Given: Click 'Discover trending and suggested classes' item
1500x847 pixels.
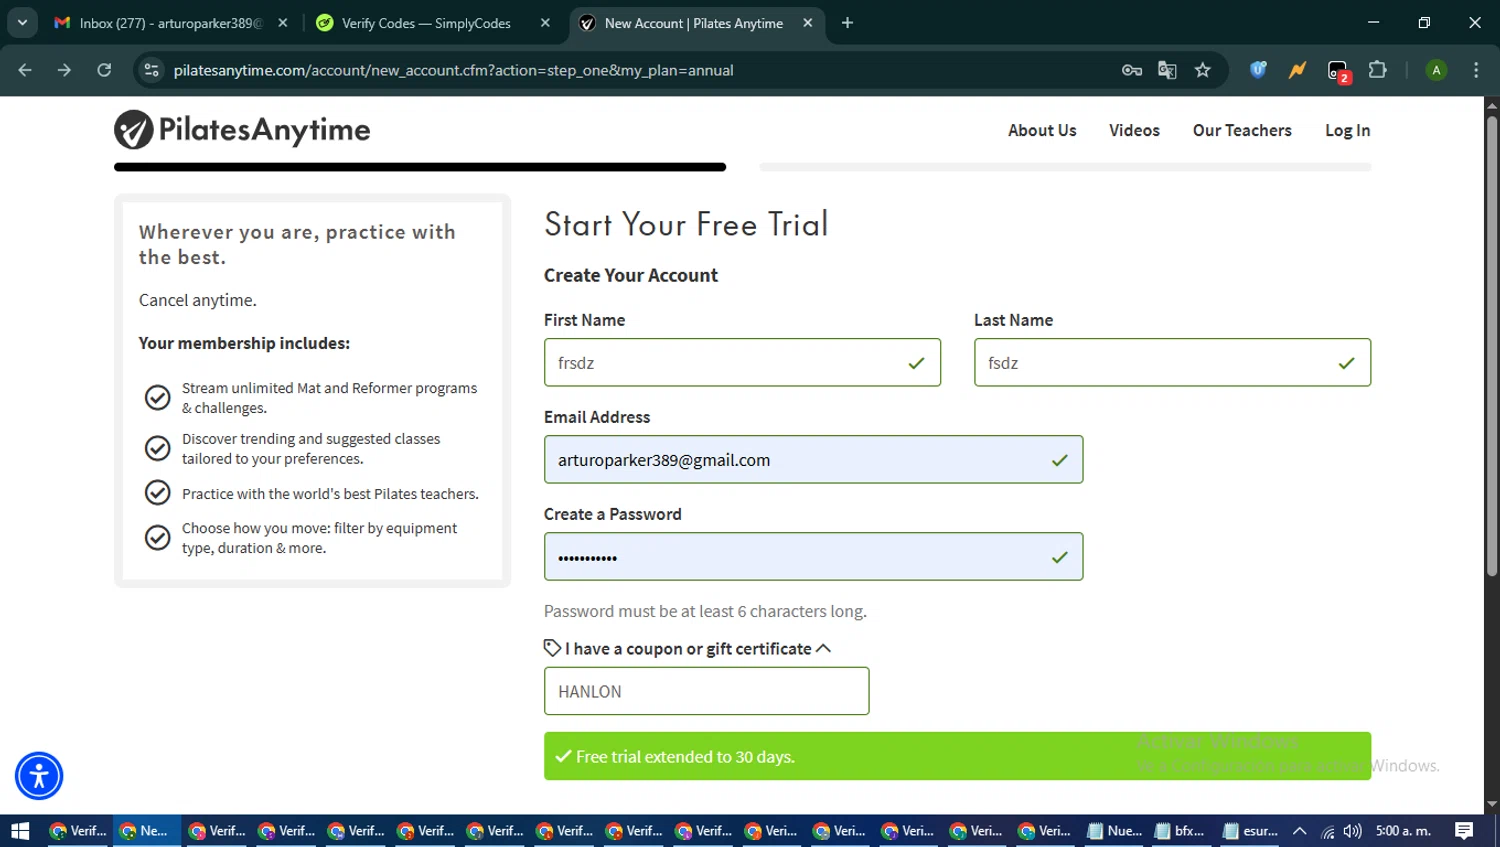Looking at the screenshot, I should coord(311,449).
